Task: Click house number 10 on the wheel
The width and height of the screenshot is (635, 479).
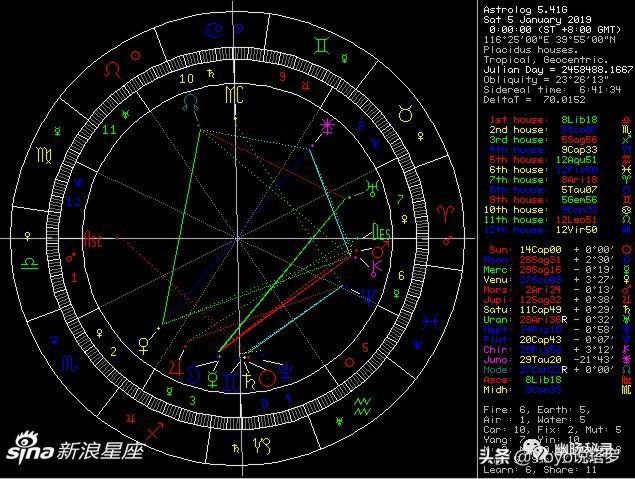Action: coord(187,79)
